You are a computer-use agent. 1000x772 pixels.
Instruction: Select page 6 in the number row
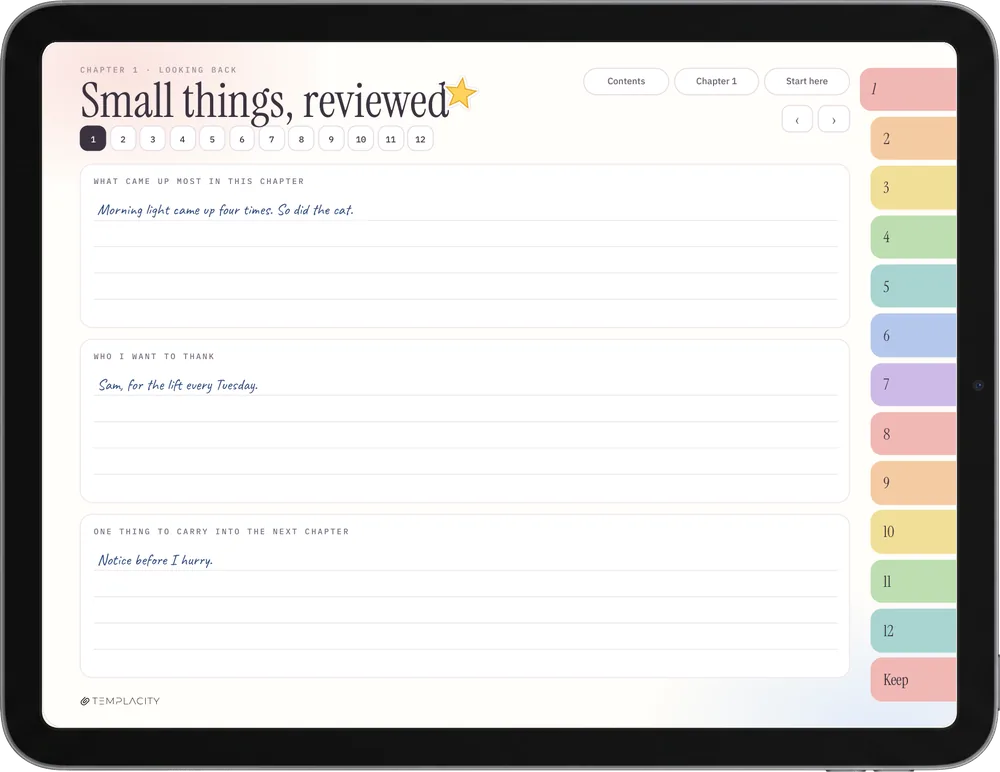(242, 139)
